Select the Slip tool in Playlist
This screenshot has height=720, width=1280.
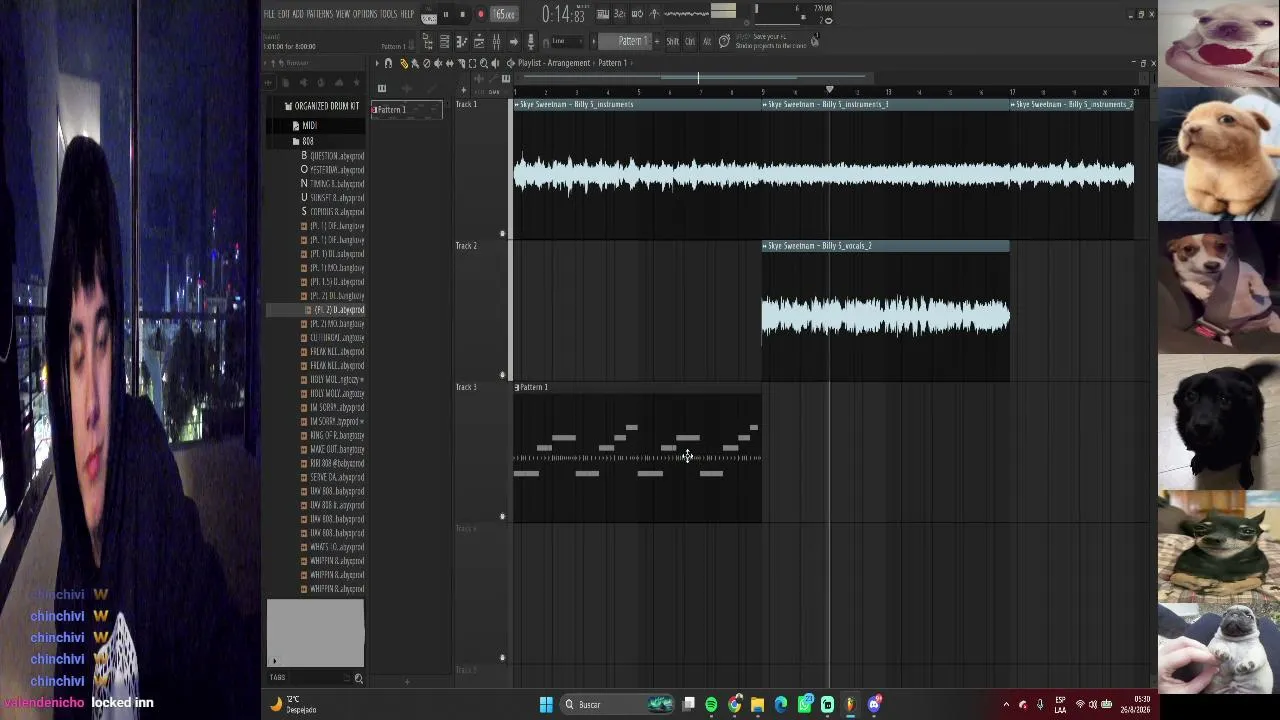tap(449, 63)
